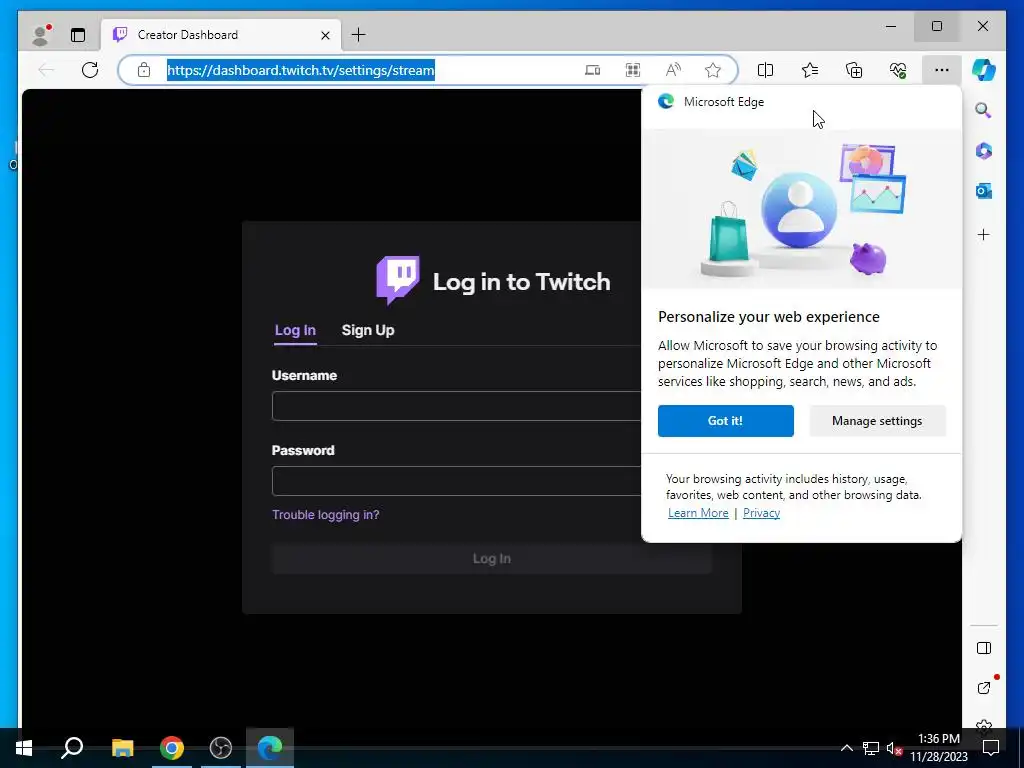This screenshot has height=768, width=1024.
Task: Click the Twitch logo on login form
Action: pyautogui.click(x=398, y=280)
